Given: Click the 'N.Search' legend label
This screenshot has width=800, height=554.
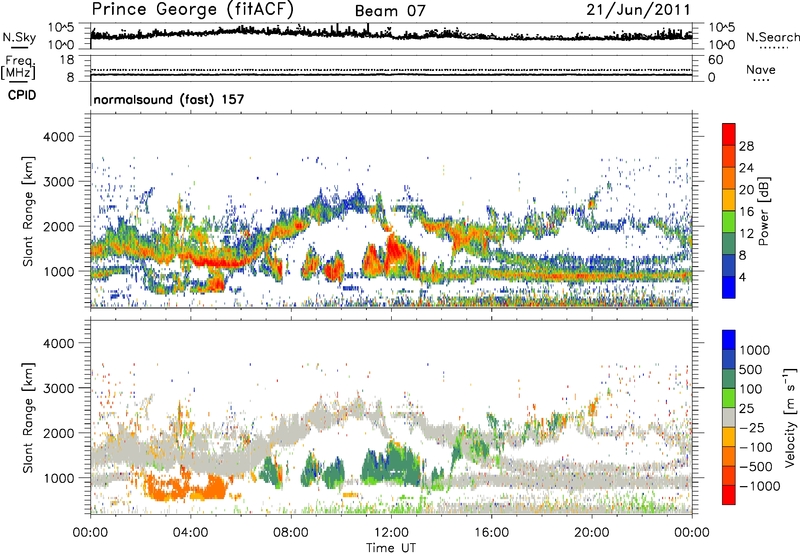Looking at the screenshot, I should [x=772, y=37].
